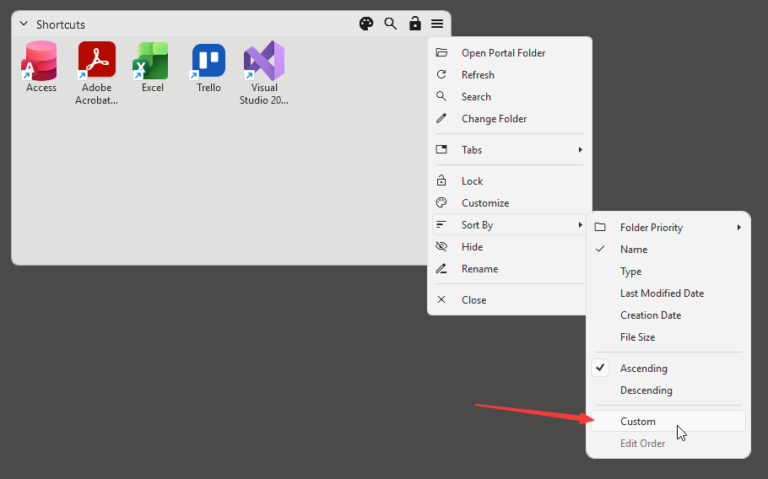Expand the Folder Priority submenu

point(668,227)
